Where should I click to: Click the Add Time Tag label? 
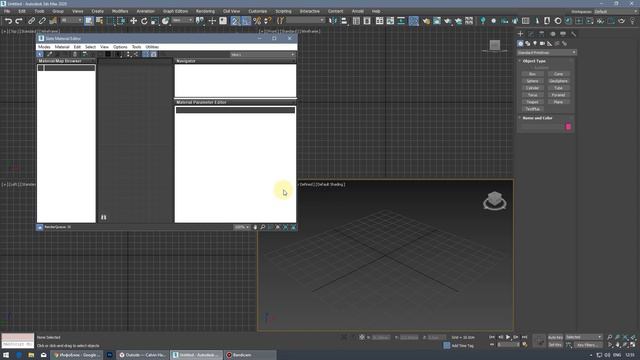pos(462,346)
